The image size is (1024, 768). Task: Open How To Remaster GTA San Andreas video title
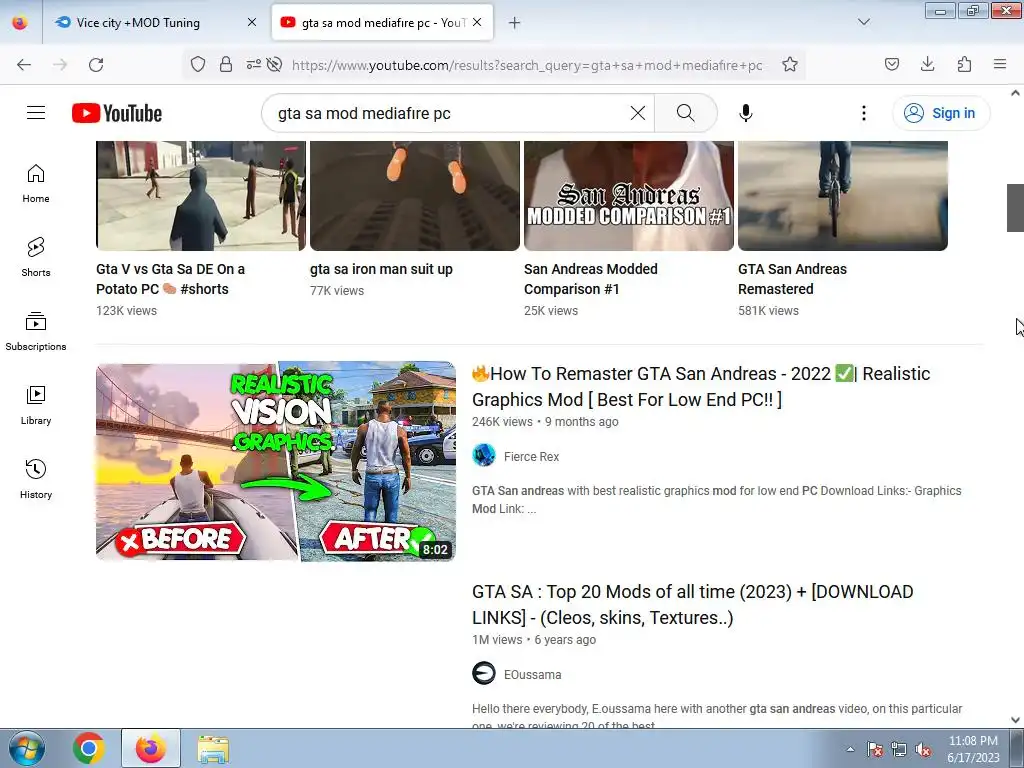coord(701,386)
